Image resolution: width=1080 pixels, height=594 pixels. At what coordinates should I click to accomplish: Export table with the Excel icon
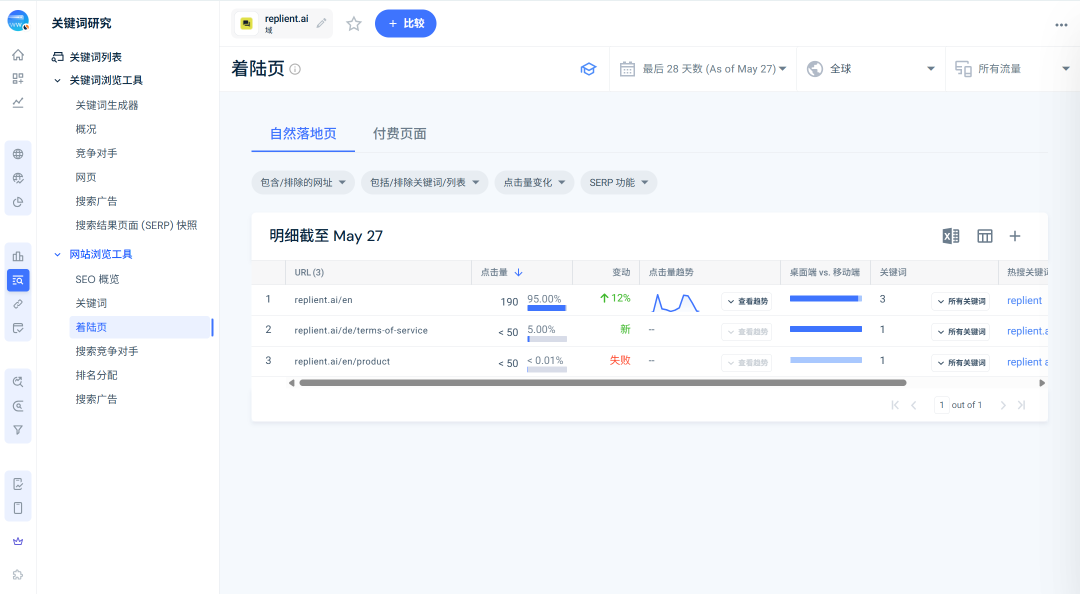951,236
